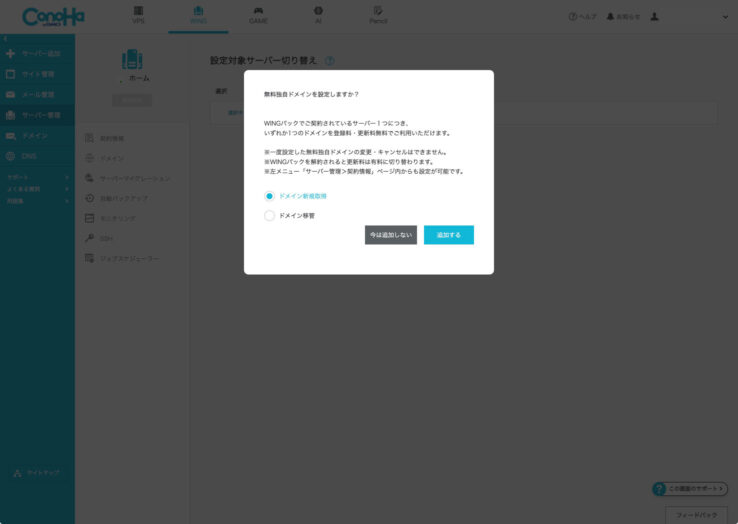738x524 pixels.
Task: Click the server ホーム icon
Action: tap(132, 59)
